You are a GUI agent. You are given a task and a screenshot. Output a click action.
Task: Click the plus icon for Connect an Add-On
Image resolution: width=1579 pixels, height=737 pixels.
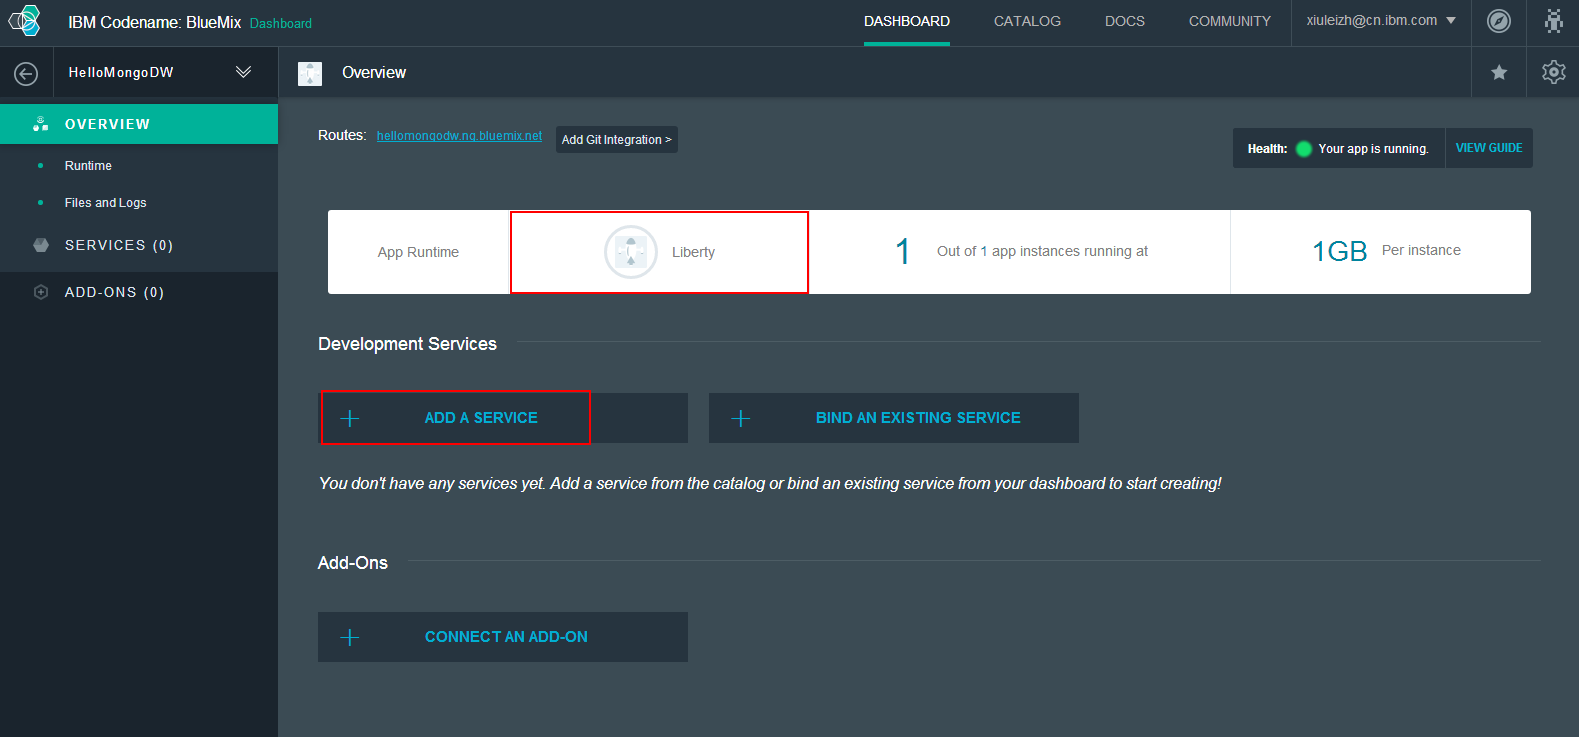coord(350,637)
